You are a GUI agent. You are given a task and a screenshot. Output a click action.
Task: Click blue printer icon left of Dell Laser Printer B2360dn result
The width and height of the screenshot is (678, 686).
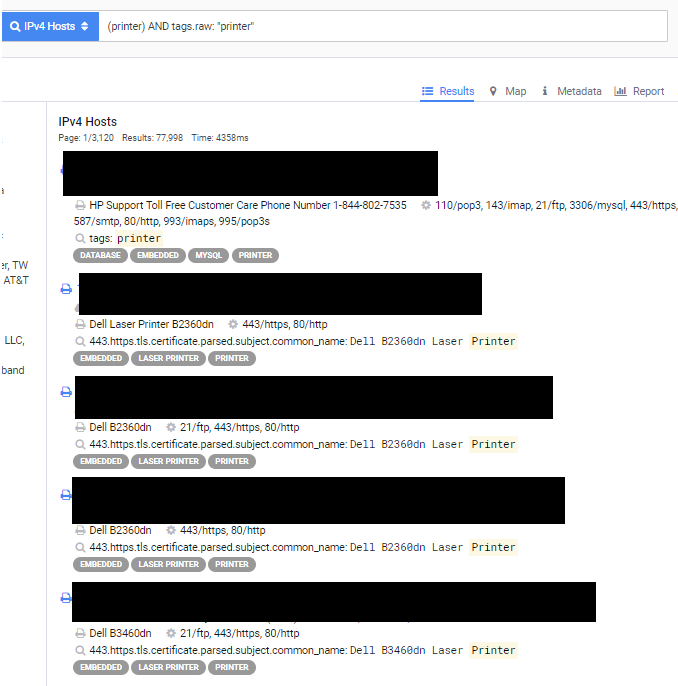click(66, 289)
